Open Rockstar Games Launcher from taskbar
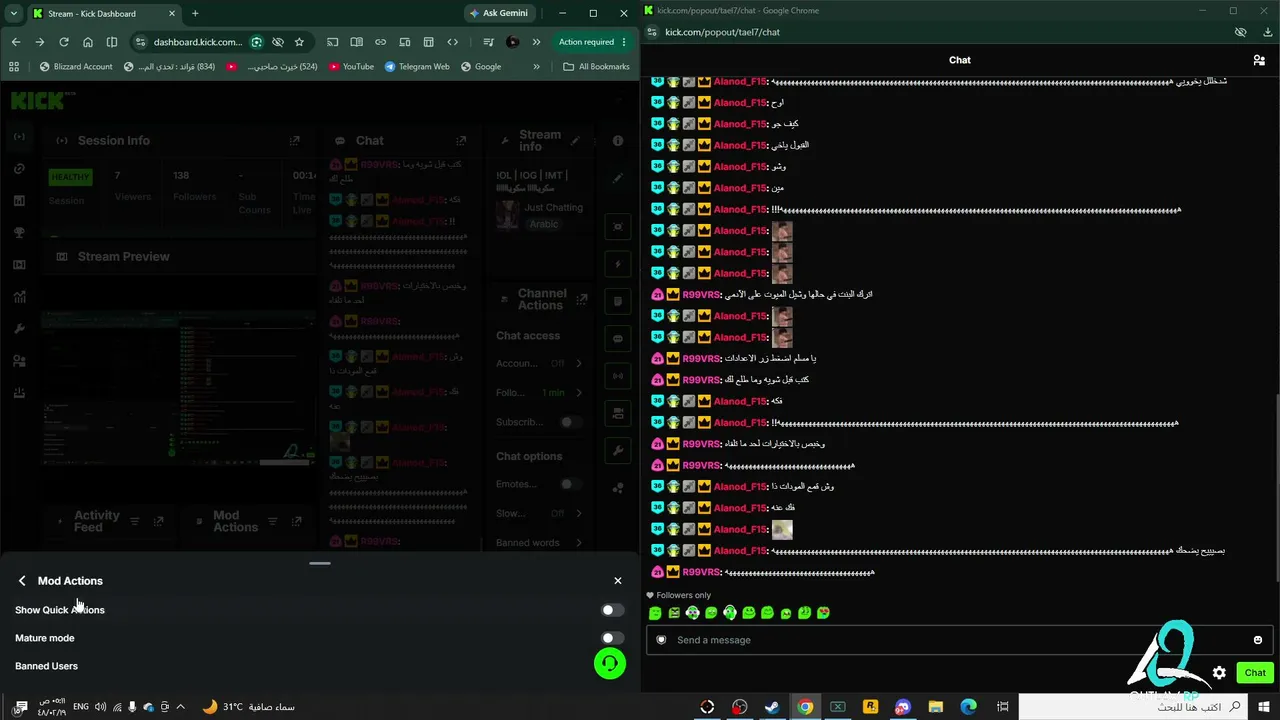The image size is (1280, 720). pyautogui.click(x=871, y=707)
